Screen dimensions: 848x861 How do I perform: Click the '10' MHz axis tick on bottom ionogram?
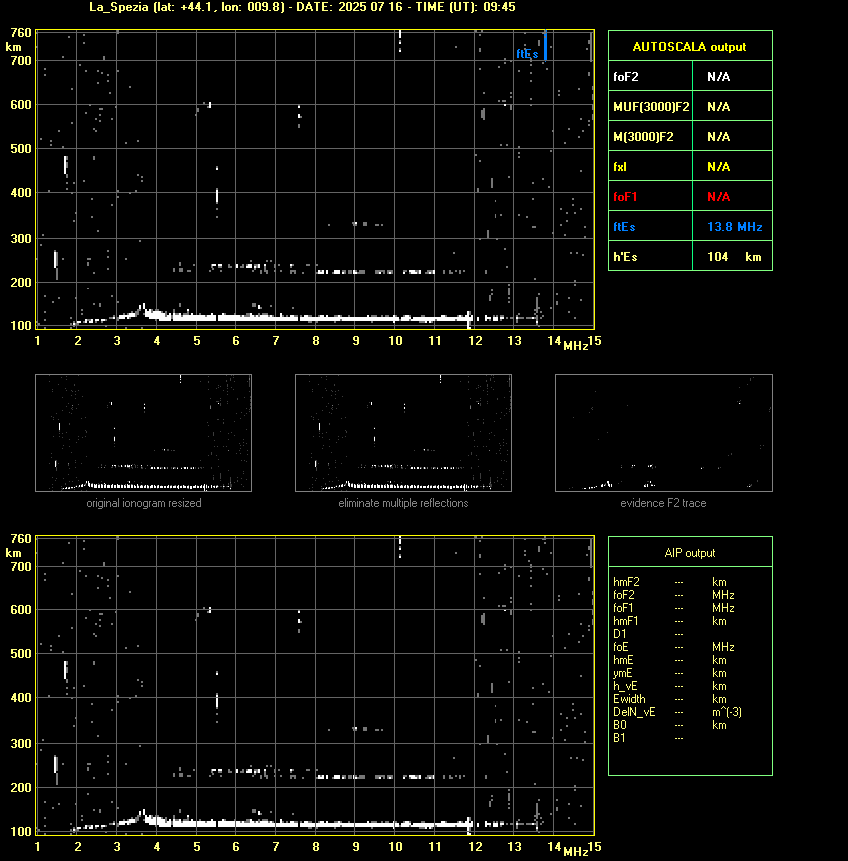tap(395, 847)
